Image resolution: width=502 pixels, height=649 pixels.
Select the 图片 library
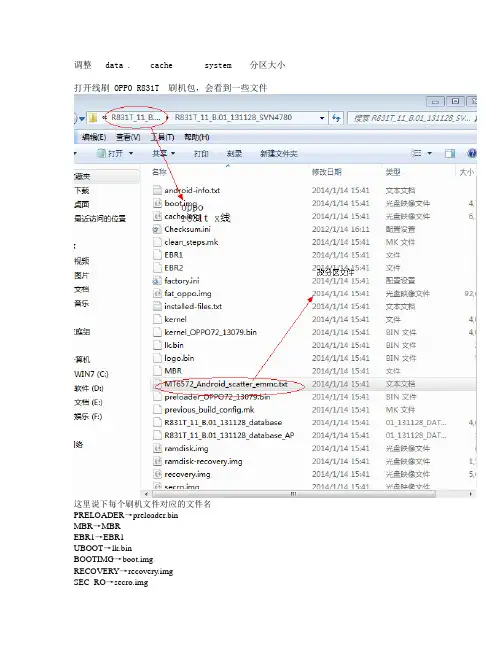[x=82, y=275]
